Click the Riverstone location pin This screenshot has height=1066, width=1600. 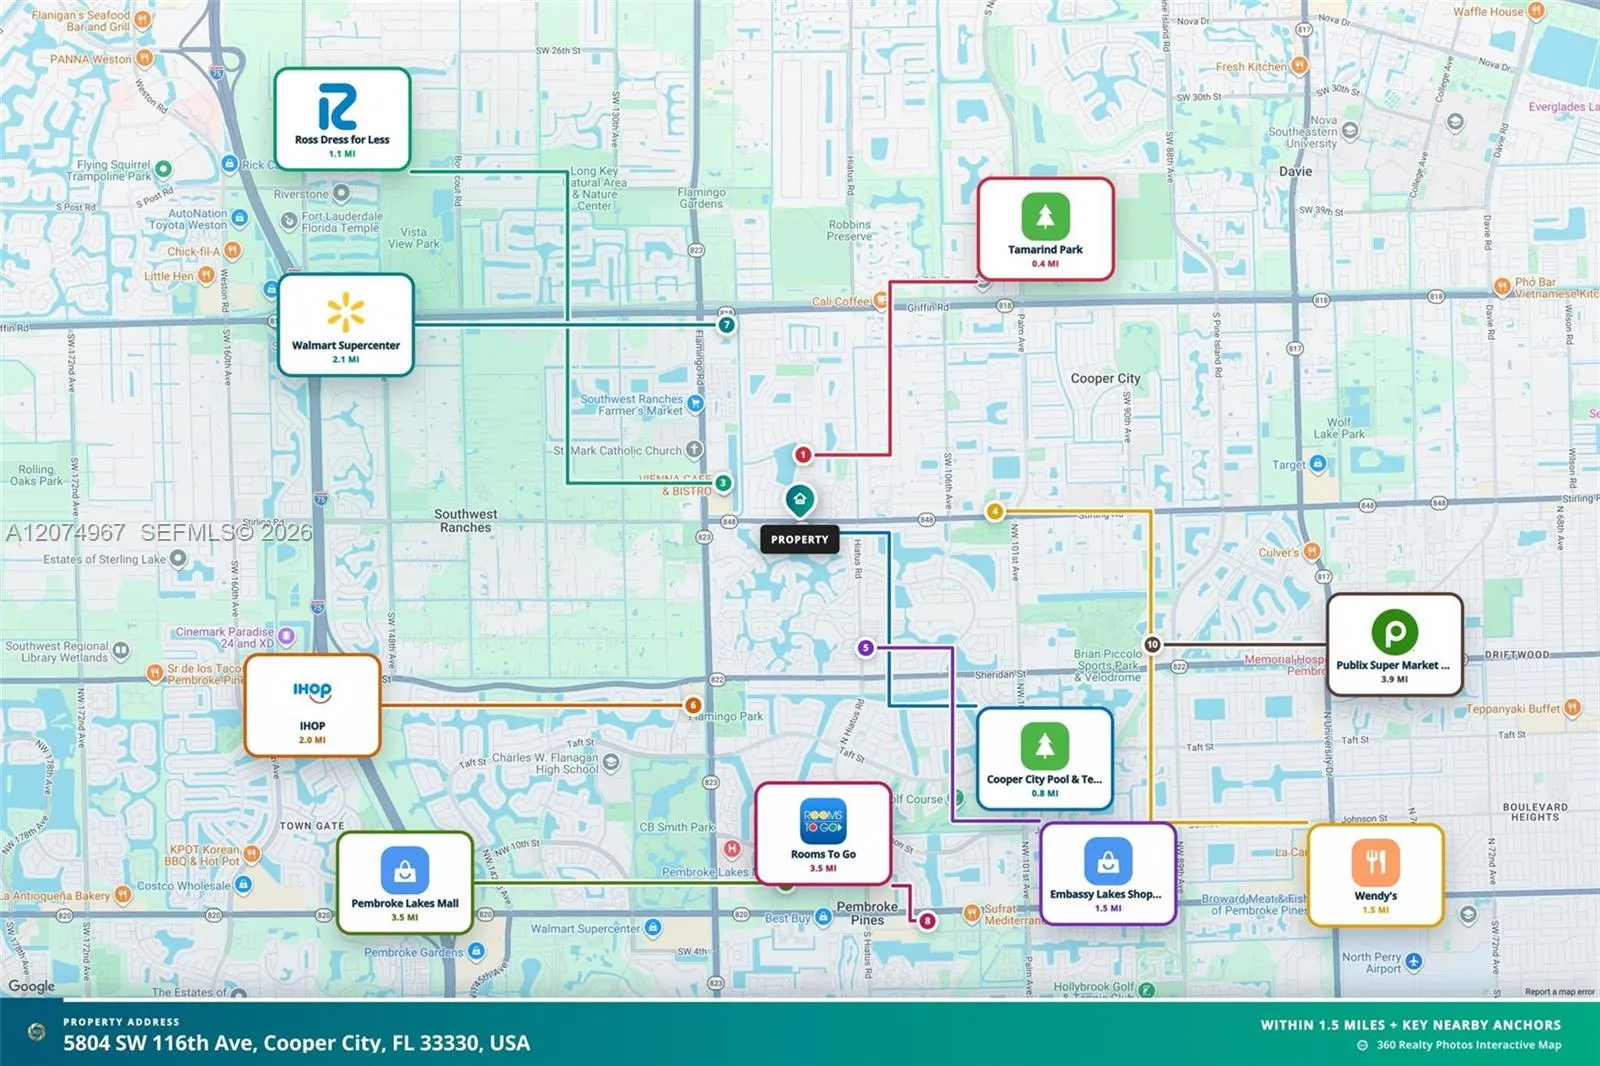pyautogui.click(x=341, y=193)
